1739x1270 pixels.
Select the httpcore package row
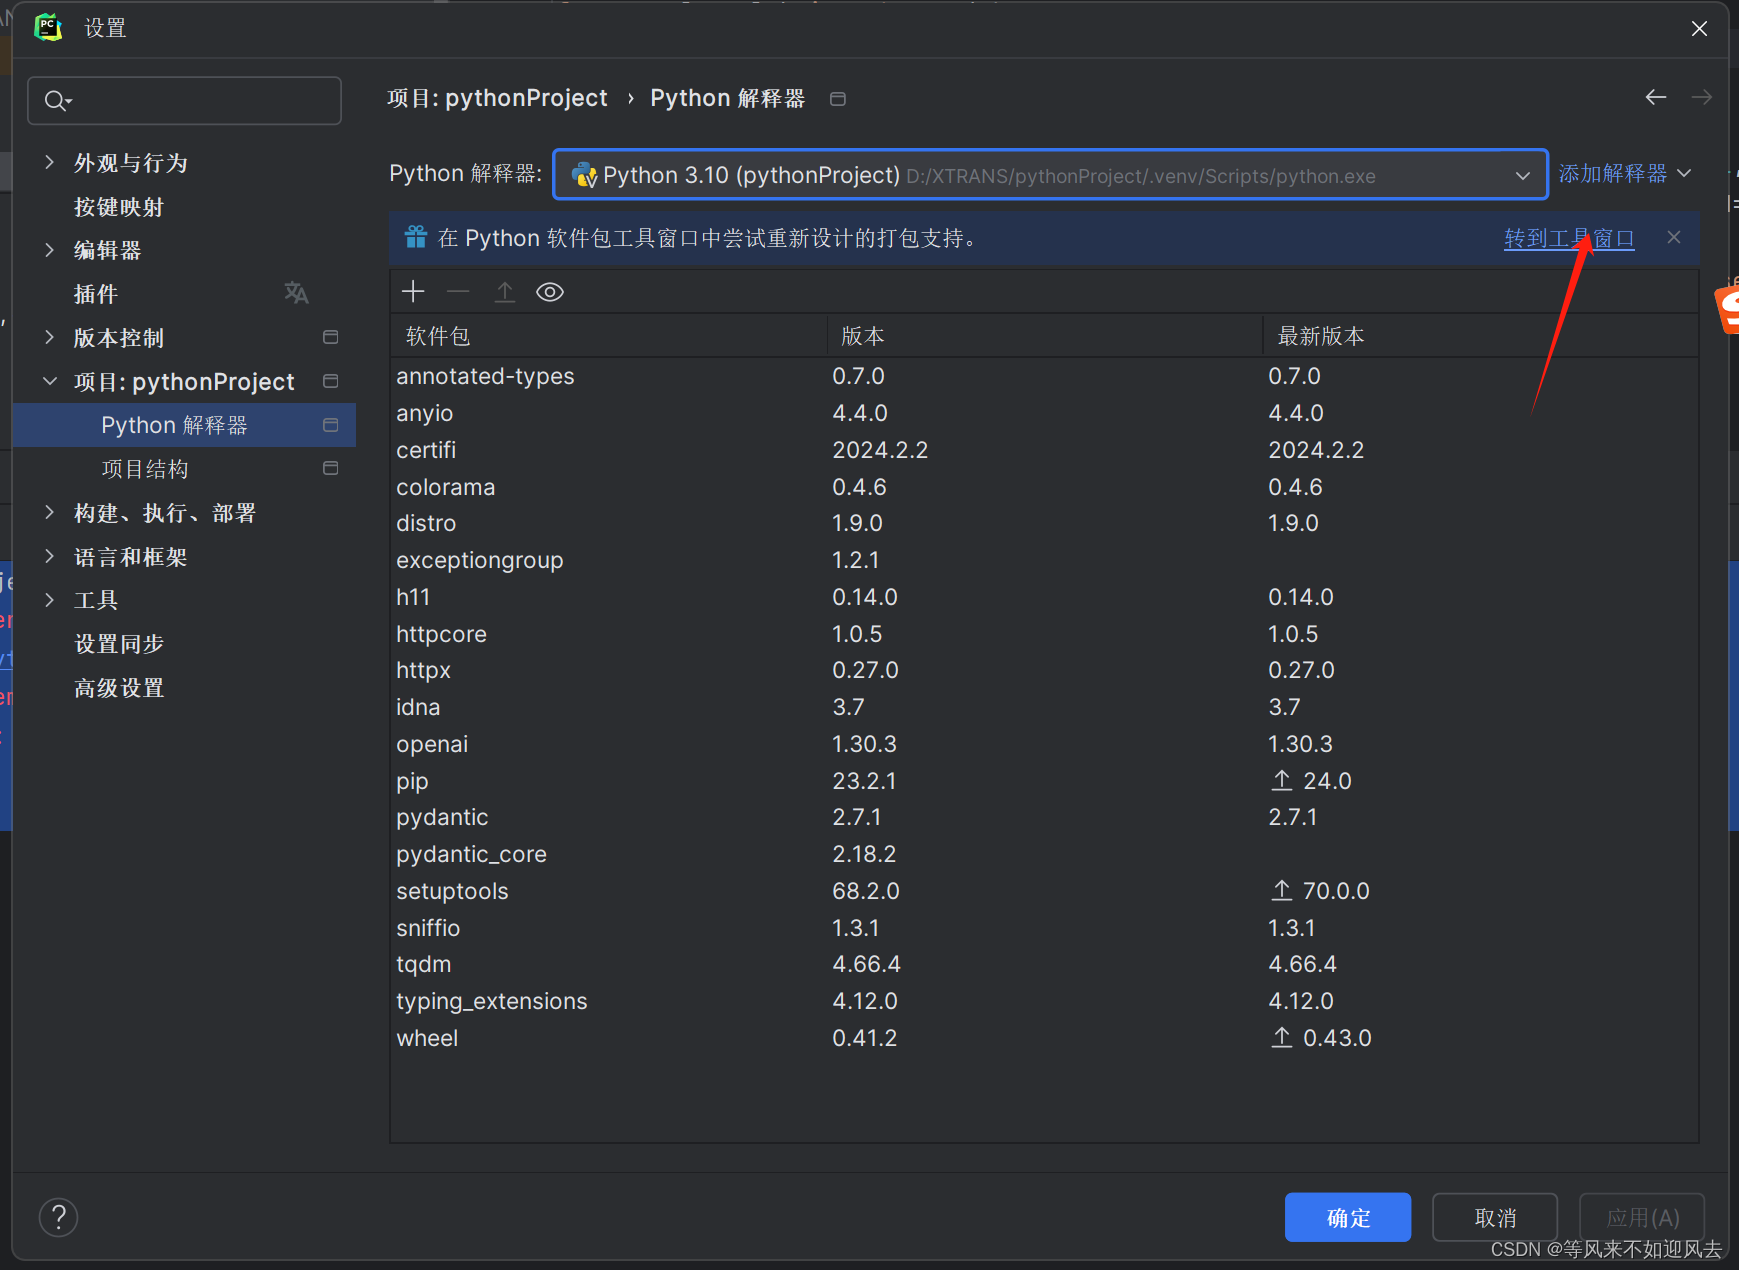(1044, 634)
